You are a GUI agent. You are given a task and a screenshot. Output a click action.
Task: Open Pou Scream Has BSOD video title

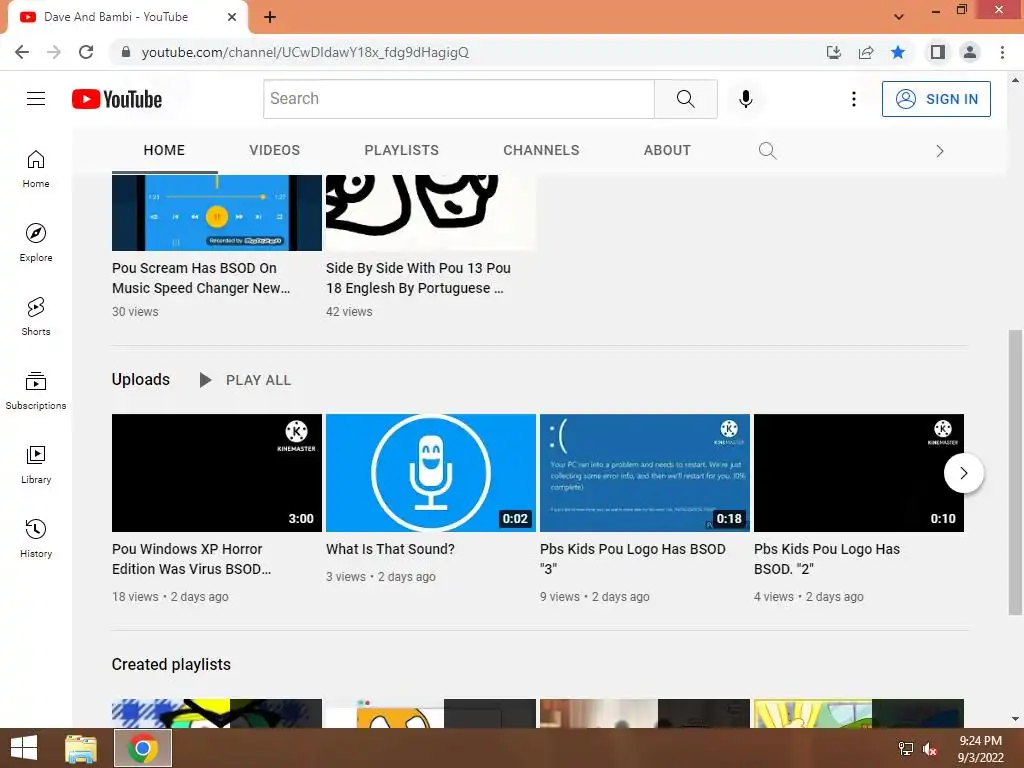coord(200,278)
